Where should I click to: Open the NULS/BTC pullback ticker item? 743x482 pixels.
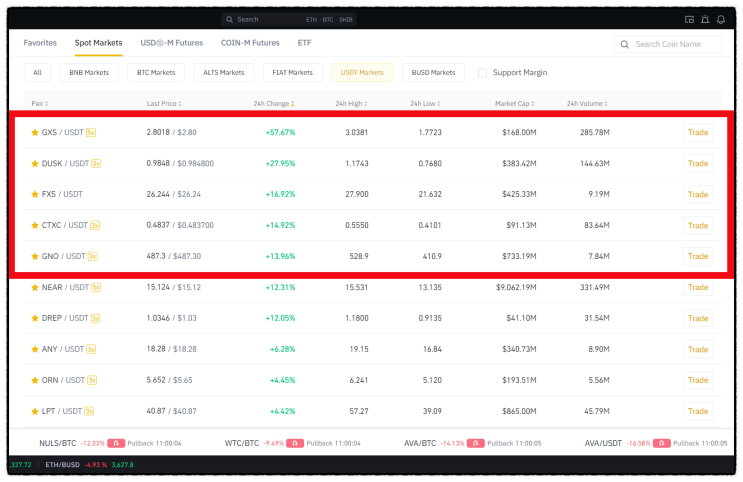(110, 444)
